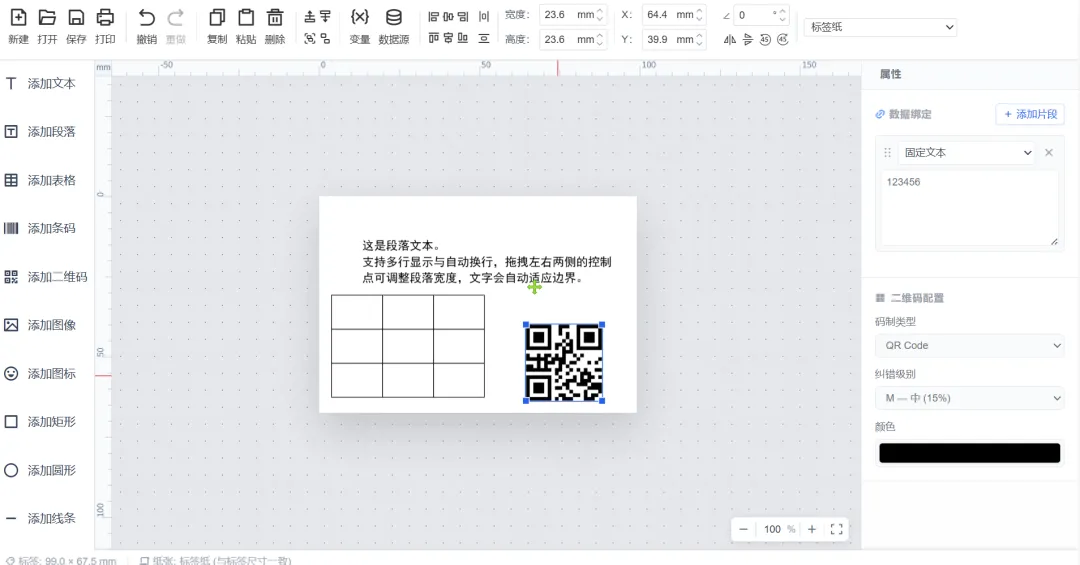The width and height of the screenshot is (1080, 565).
Task: Zoom in canvas with plus button
Action: click(x=812, y=529)
